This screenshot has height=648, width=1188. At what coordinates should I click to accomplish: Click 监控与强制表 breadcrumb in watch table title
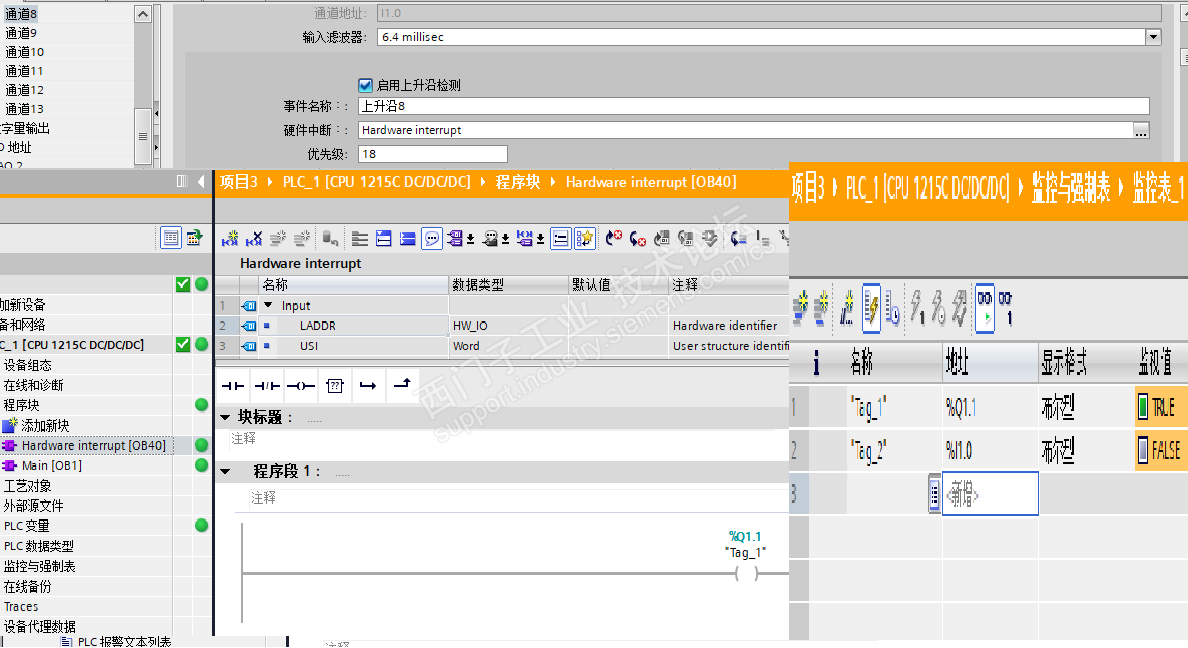[x=1071, y=187]
